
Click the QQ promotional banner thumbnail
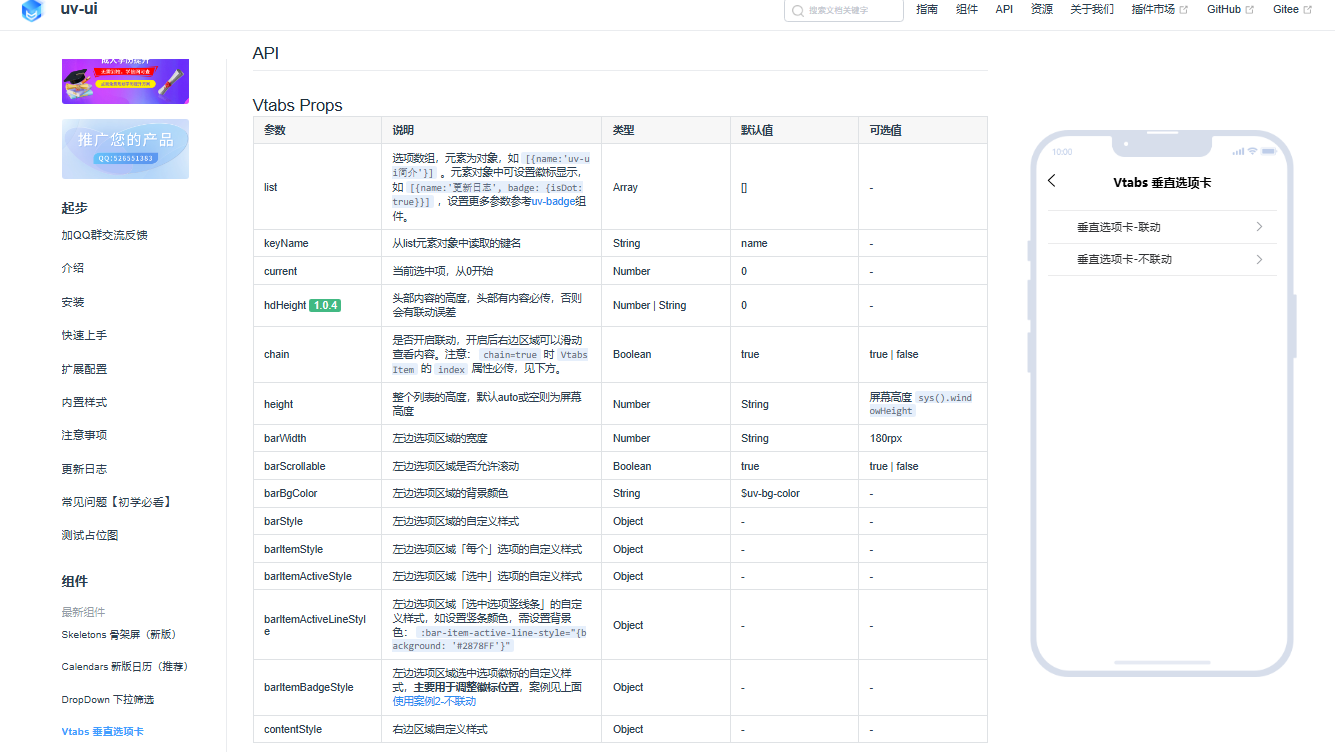125,149
